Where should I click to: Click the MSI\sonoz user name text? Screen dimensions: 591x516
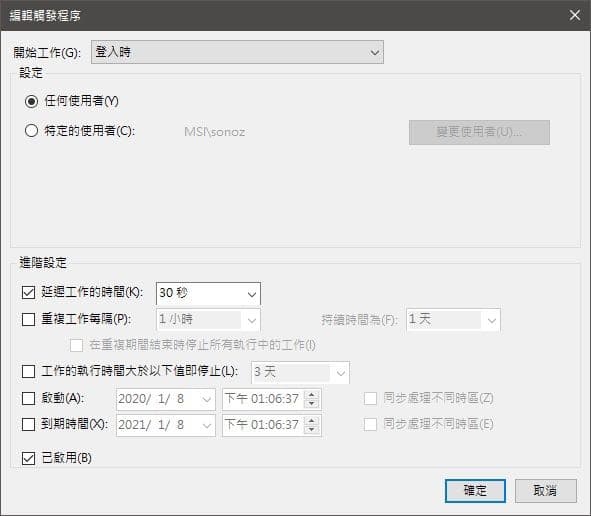tap(214, 132)
